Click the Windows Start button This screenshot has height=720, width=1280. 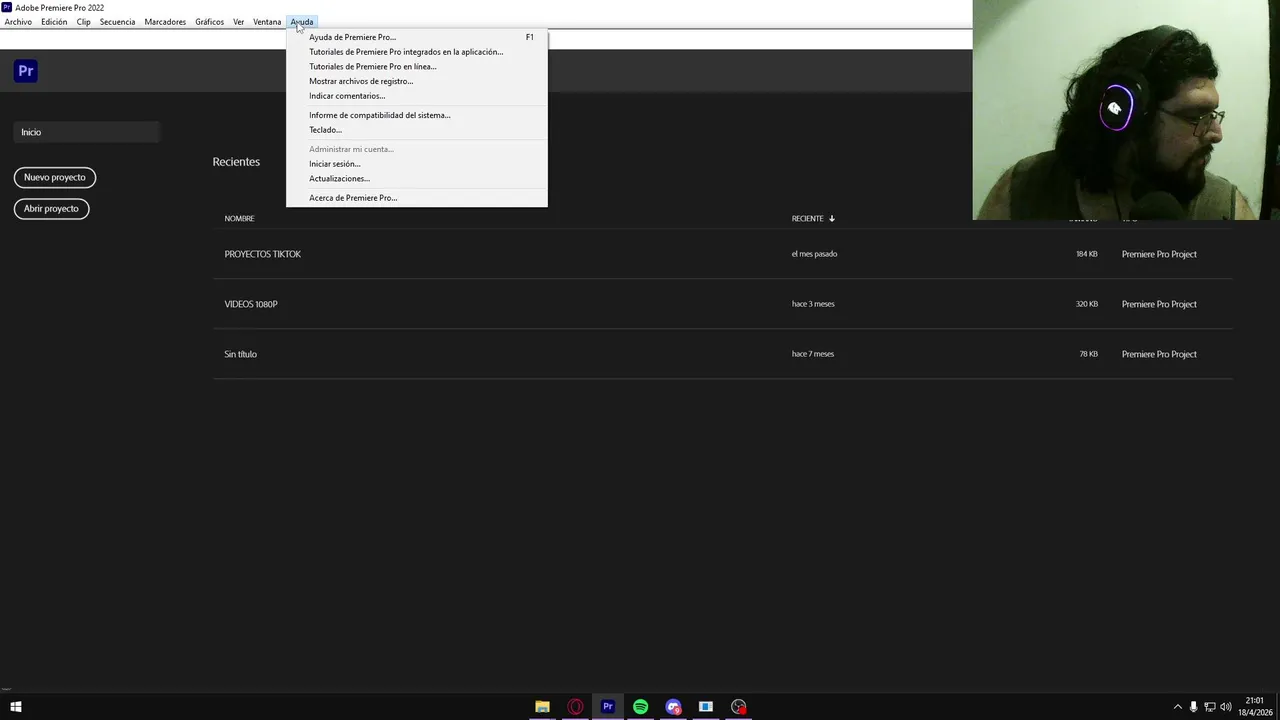(x=15, y=707)
